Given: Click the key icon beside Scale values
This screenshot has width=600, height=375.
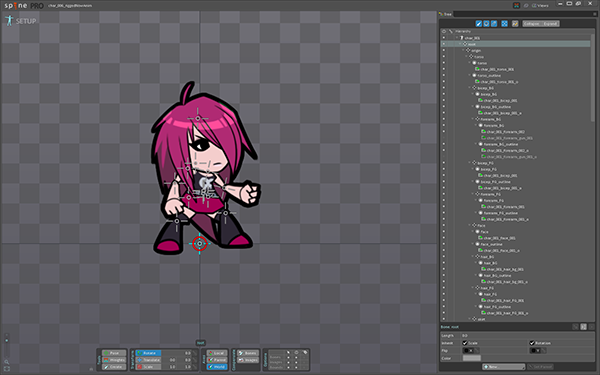Looking at the screenshot, I should pyautogui.click(x=195, y=367).
